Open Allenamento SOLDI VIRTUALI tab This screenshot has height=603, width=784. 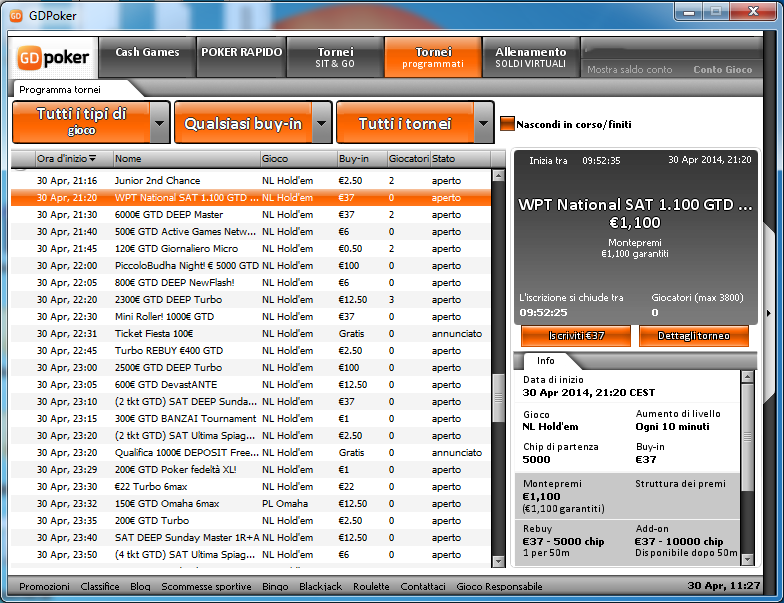530,57
